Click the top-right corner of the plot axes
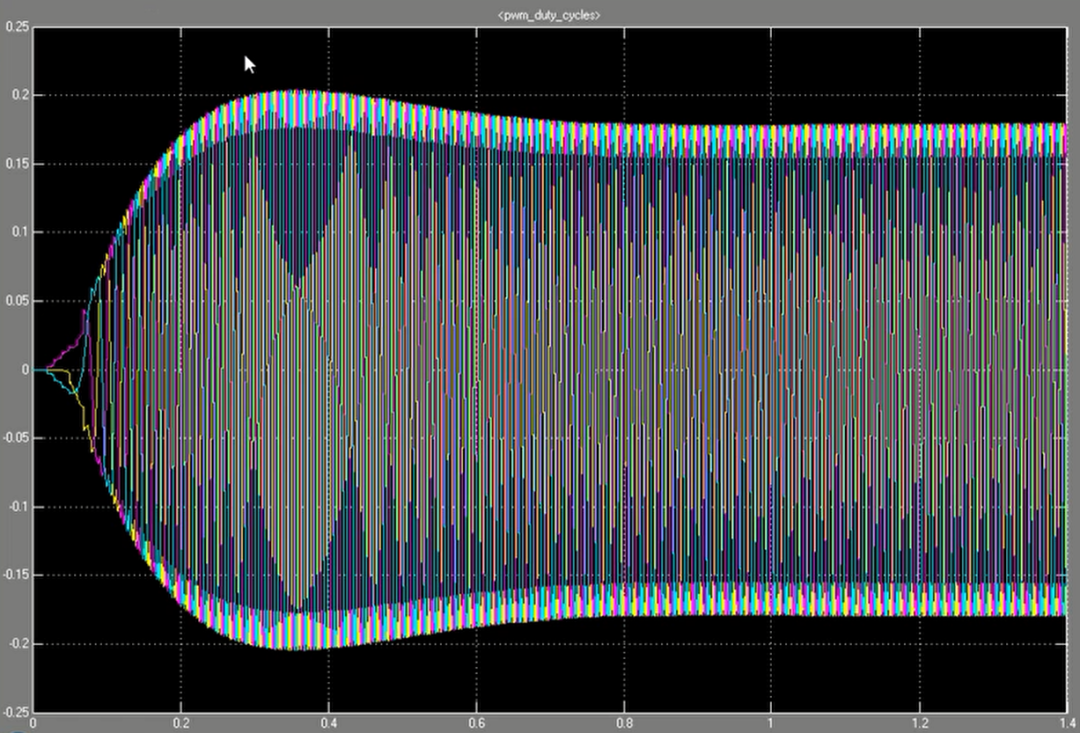1080x733 pixels. (1066, 27)
